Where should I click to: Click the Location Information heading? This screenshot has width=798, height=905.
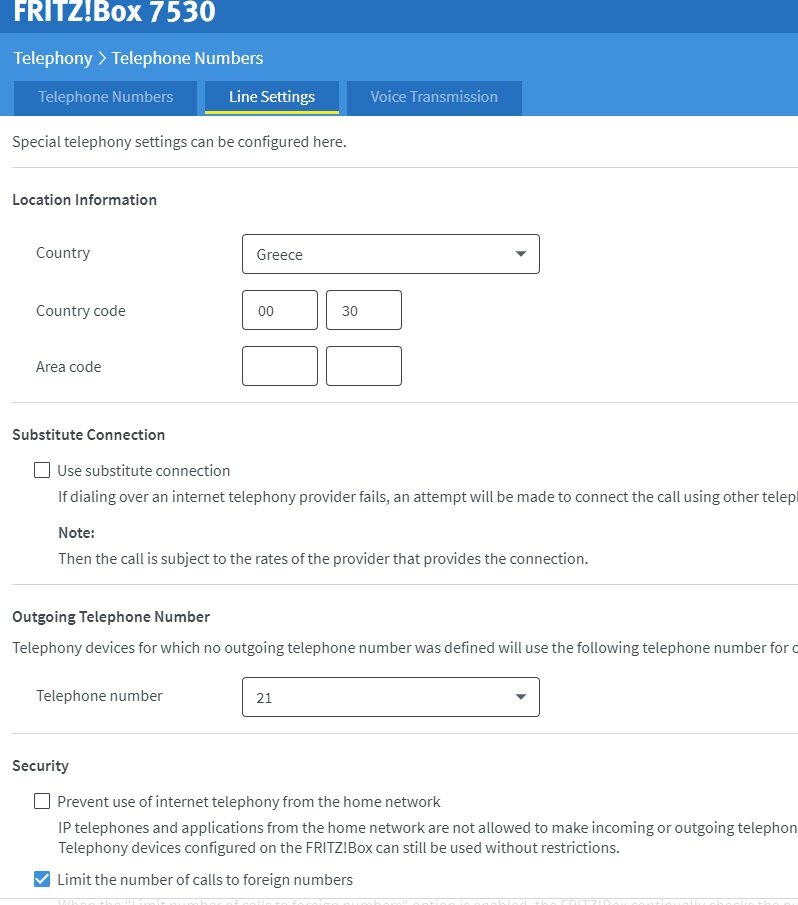click(84, 200)
